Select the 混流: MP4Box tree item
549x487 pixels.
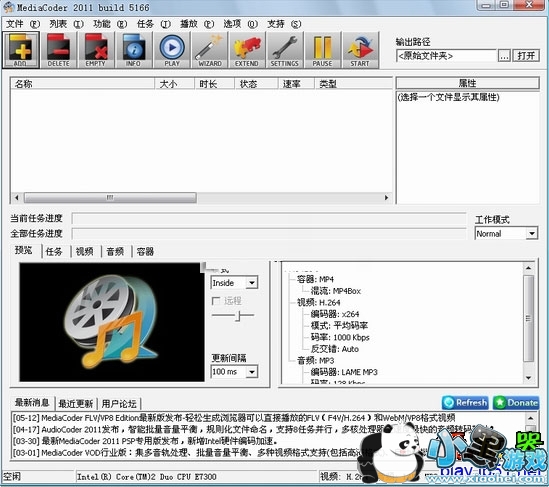[x=336, y=291]
